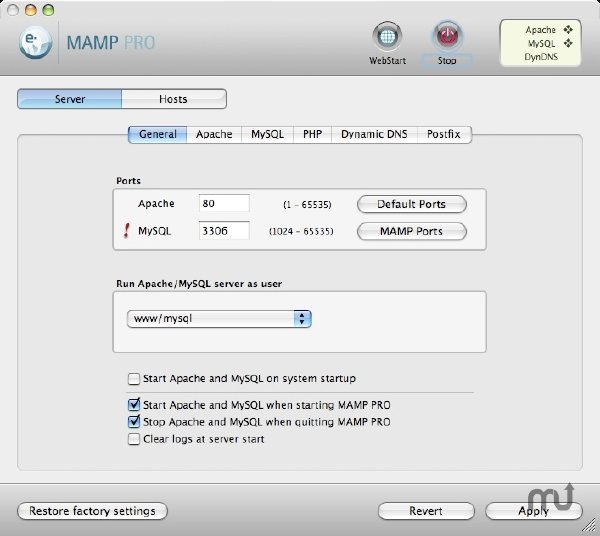
Task: Open the www/mysql user dropdown
Action: (x=219, y=319)
